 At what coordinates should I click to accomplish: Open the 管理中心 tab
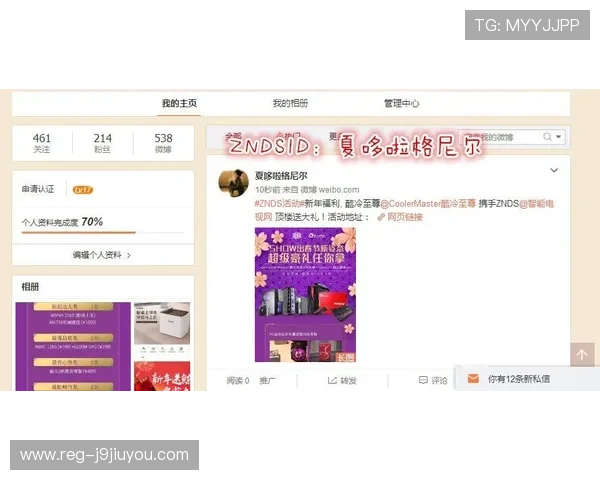tap(401, 103)
